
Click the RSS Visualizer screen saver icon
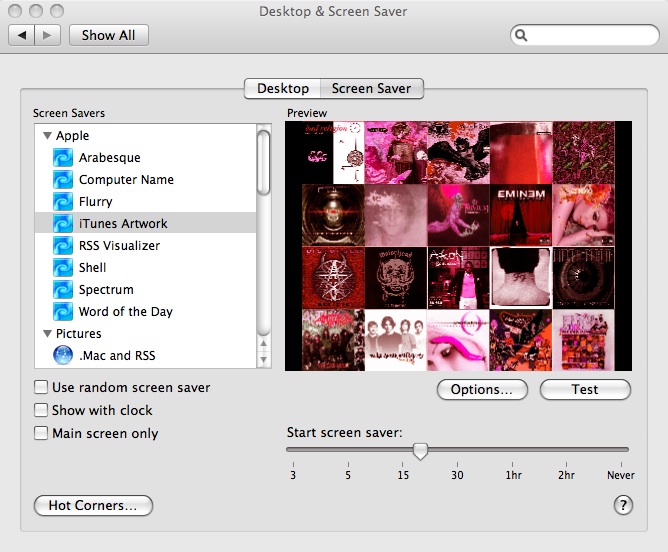(63, 245)
